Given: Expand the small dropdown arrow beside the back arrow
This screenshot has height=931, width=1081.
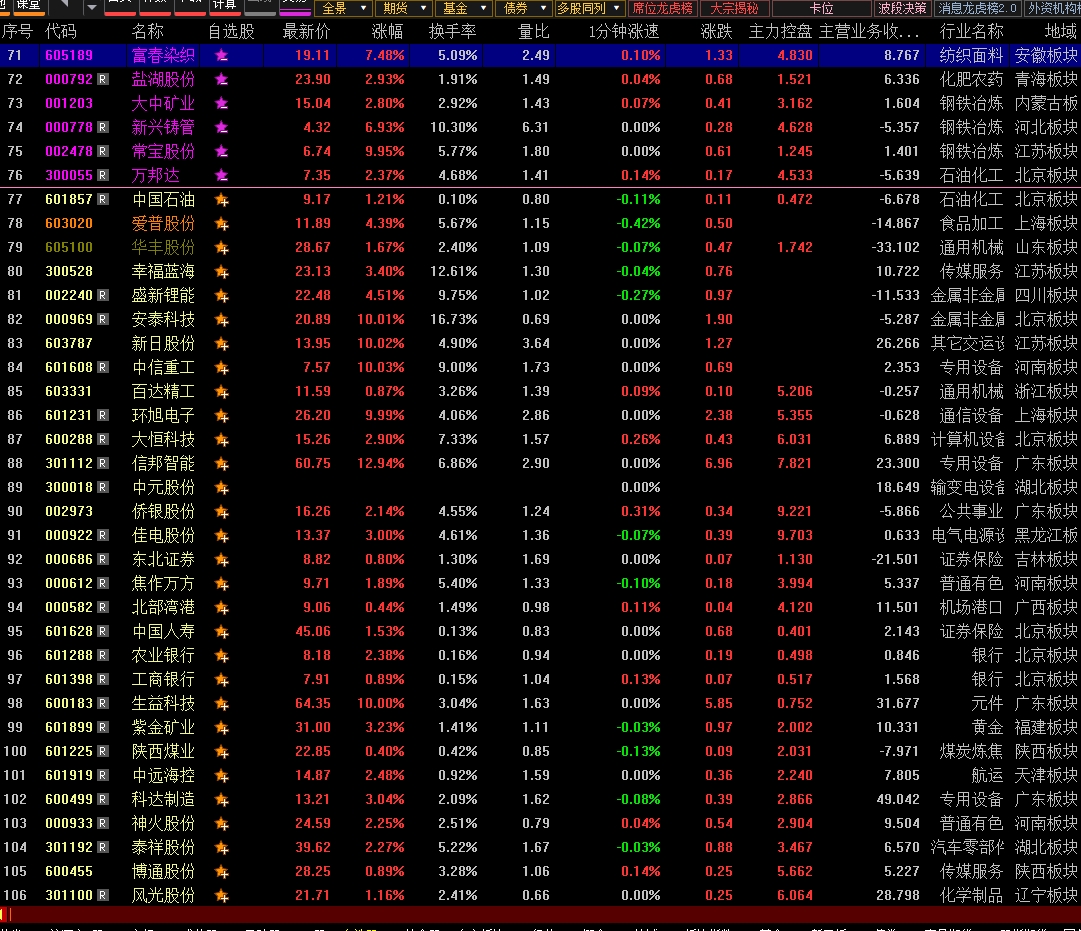Looking at the screenshot, I should 91,8.
